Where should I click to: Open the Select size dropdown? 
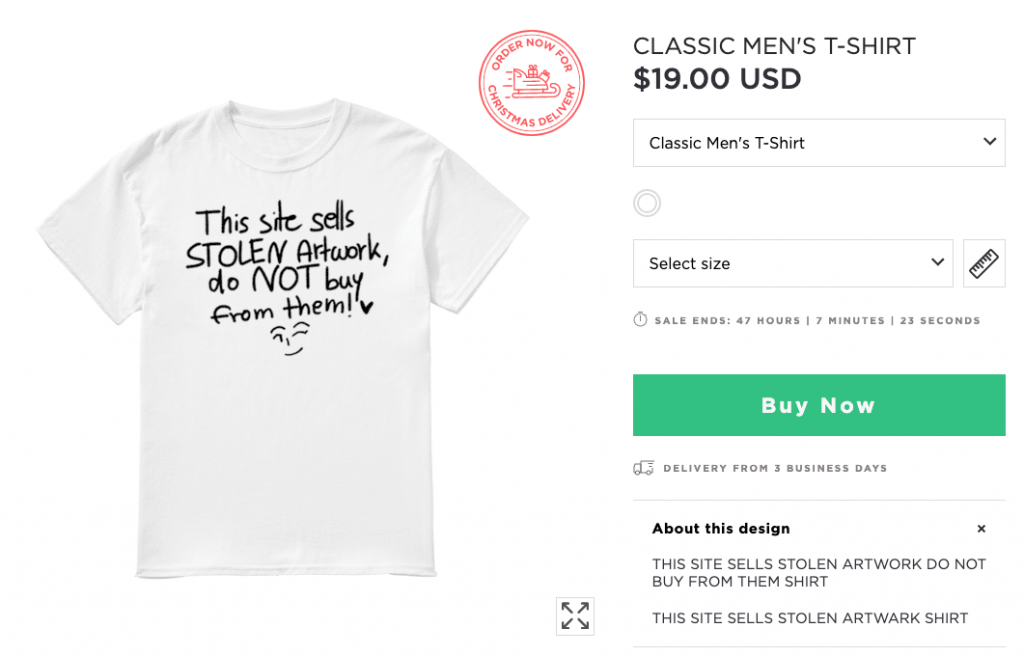point(792,263)
